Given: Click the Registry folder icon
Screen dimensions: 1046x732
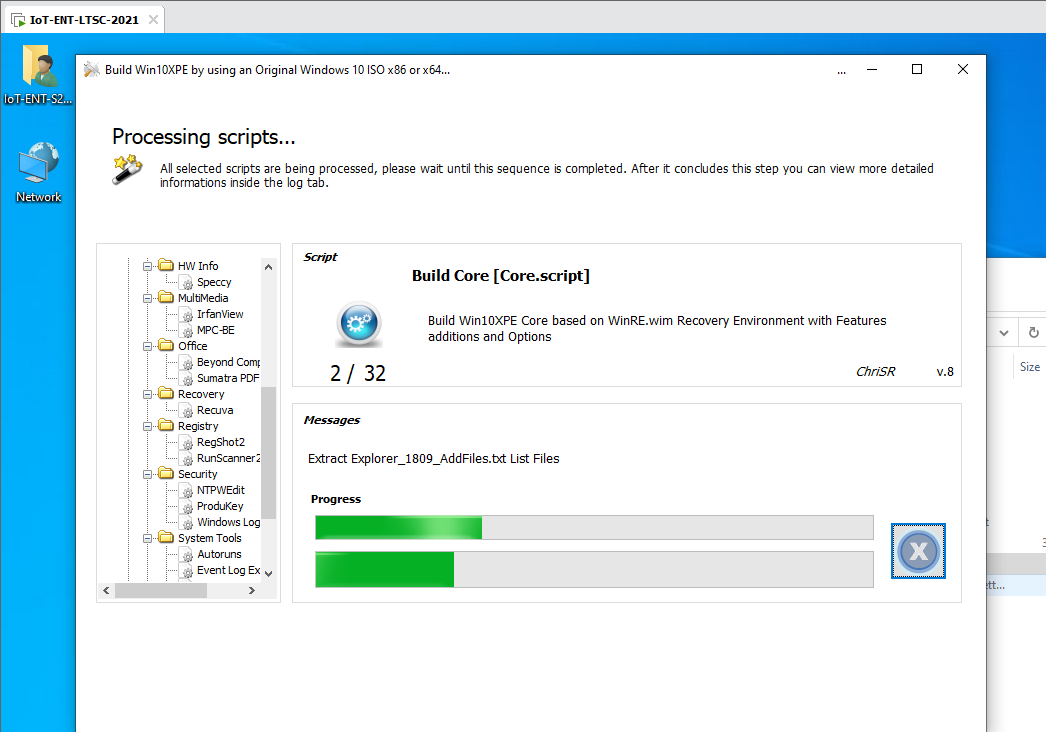Looking at the screenshot, I should coord(166,426).
